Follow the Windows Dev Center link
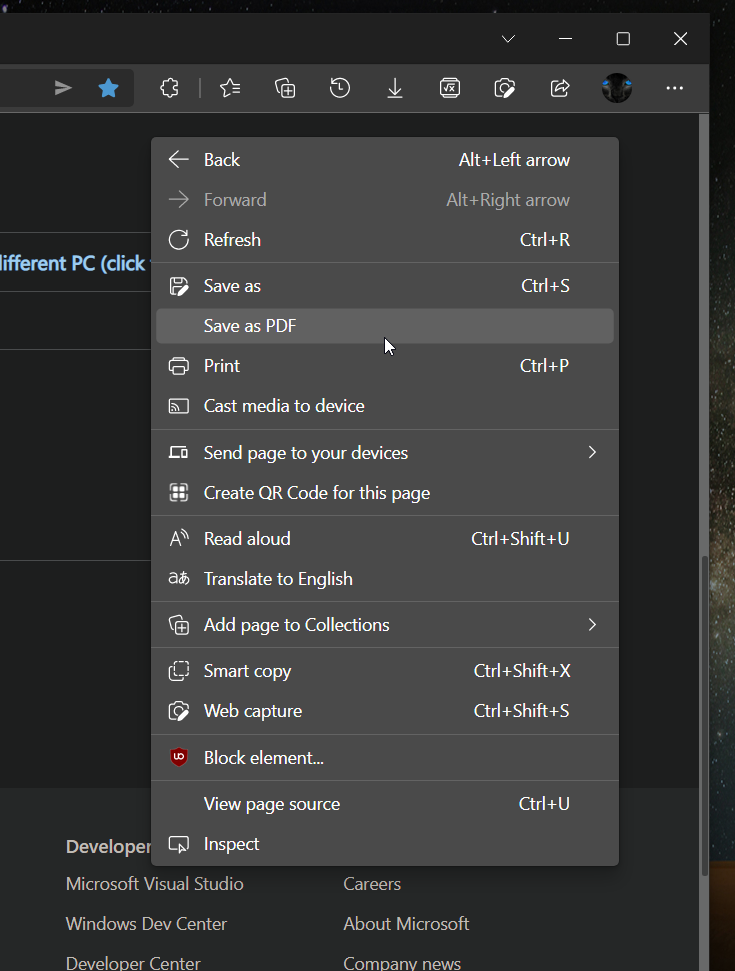This screenshot has width=735, height=971. 146,924
